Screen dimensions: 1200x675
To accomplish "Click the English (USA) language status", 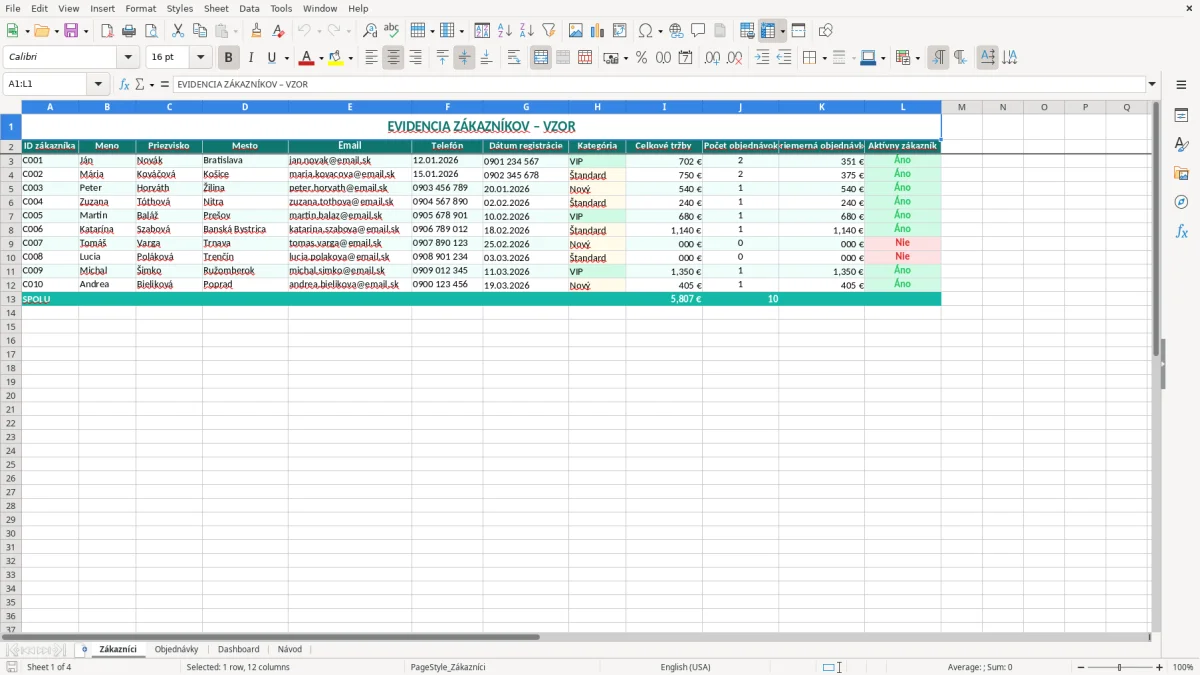I will 686,667.
